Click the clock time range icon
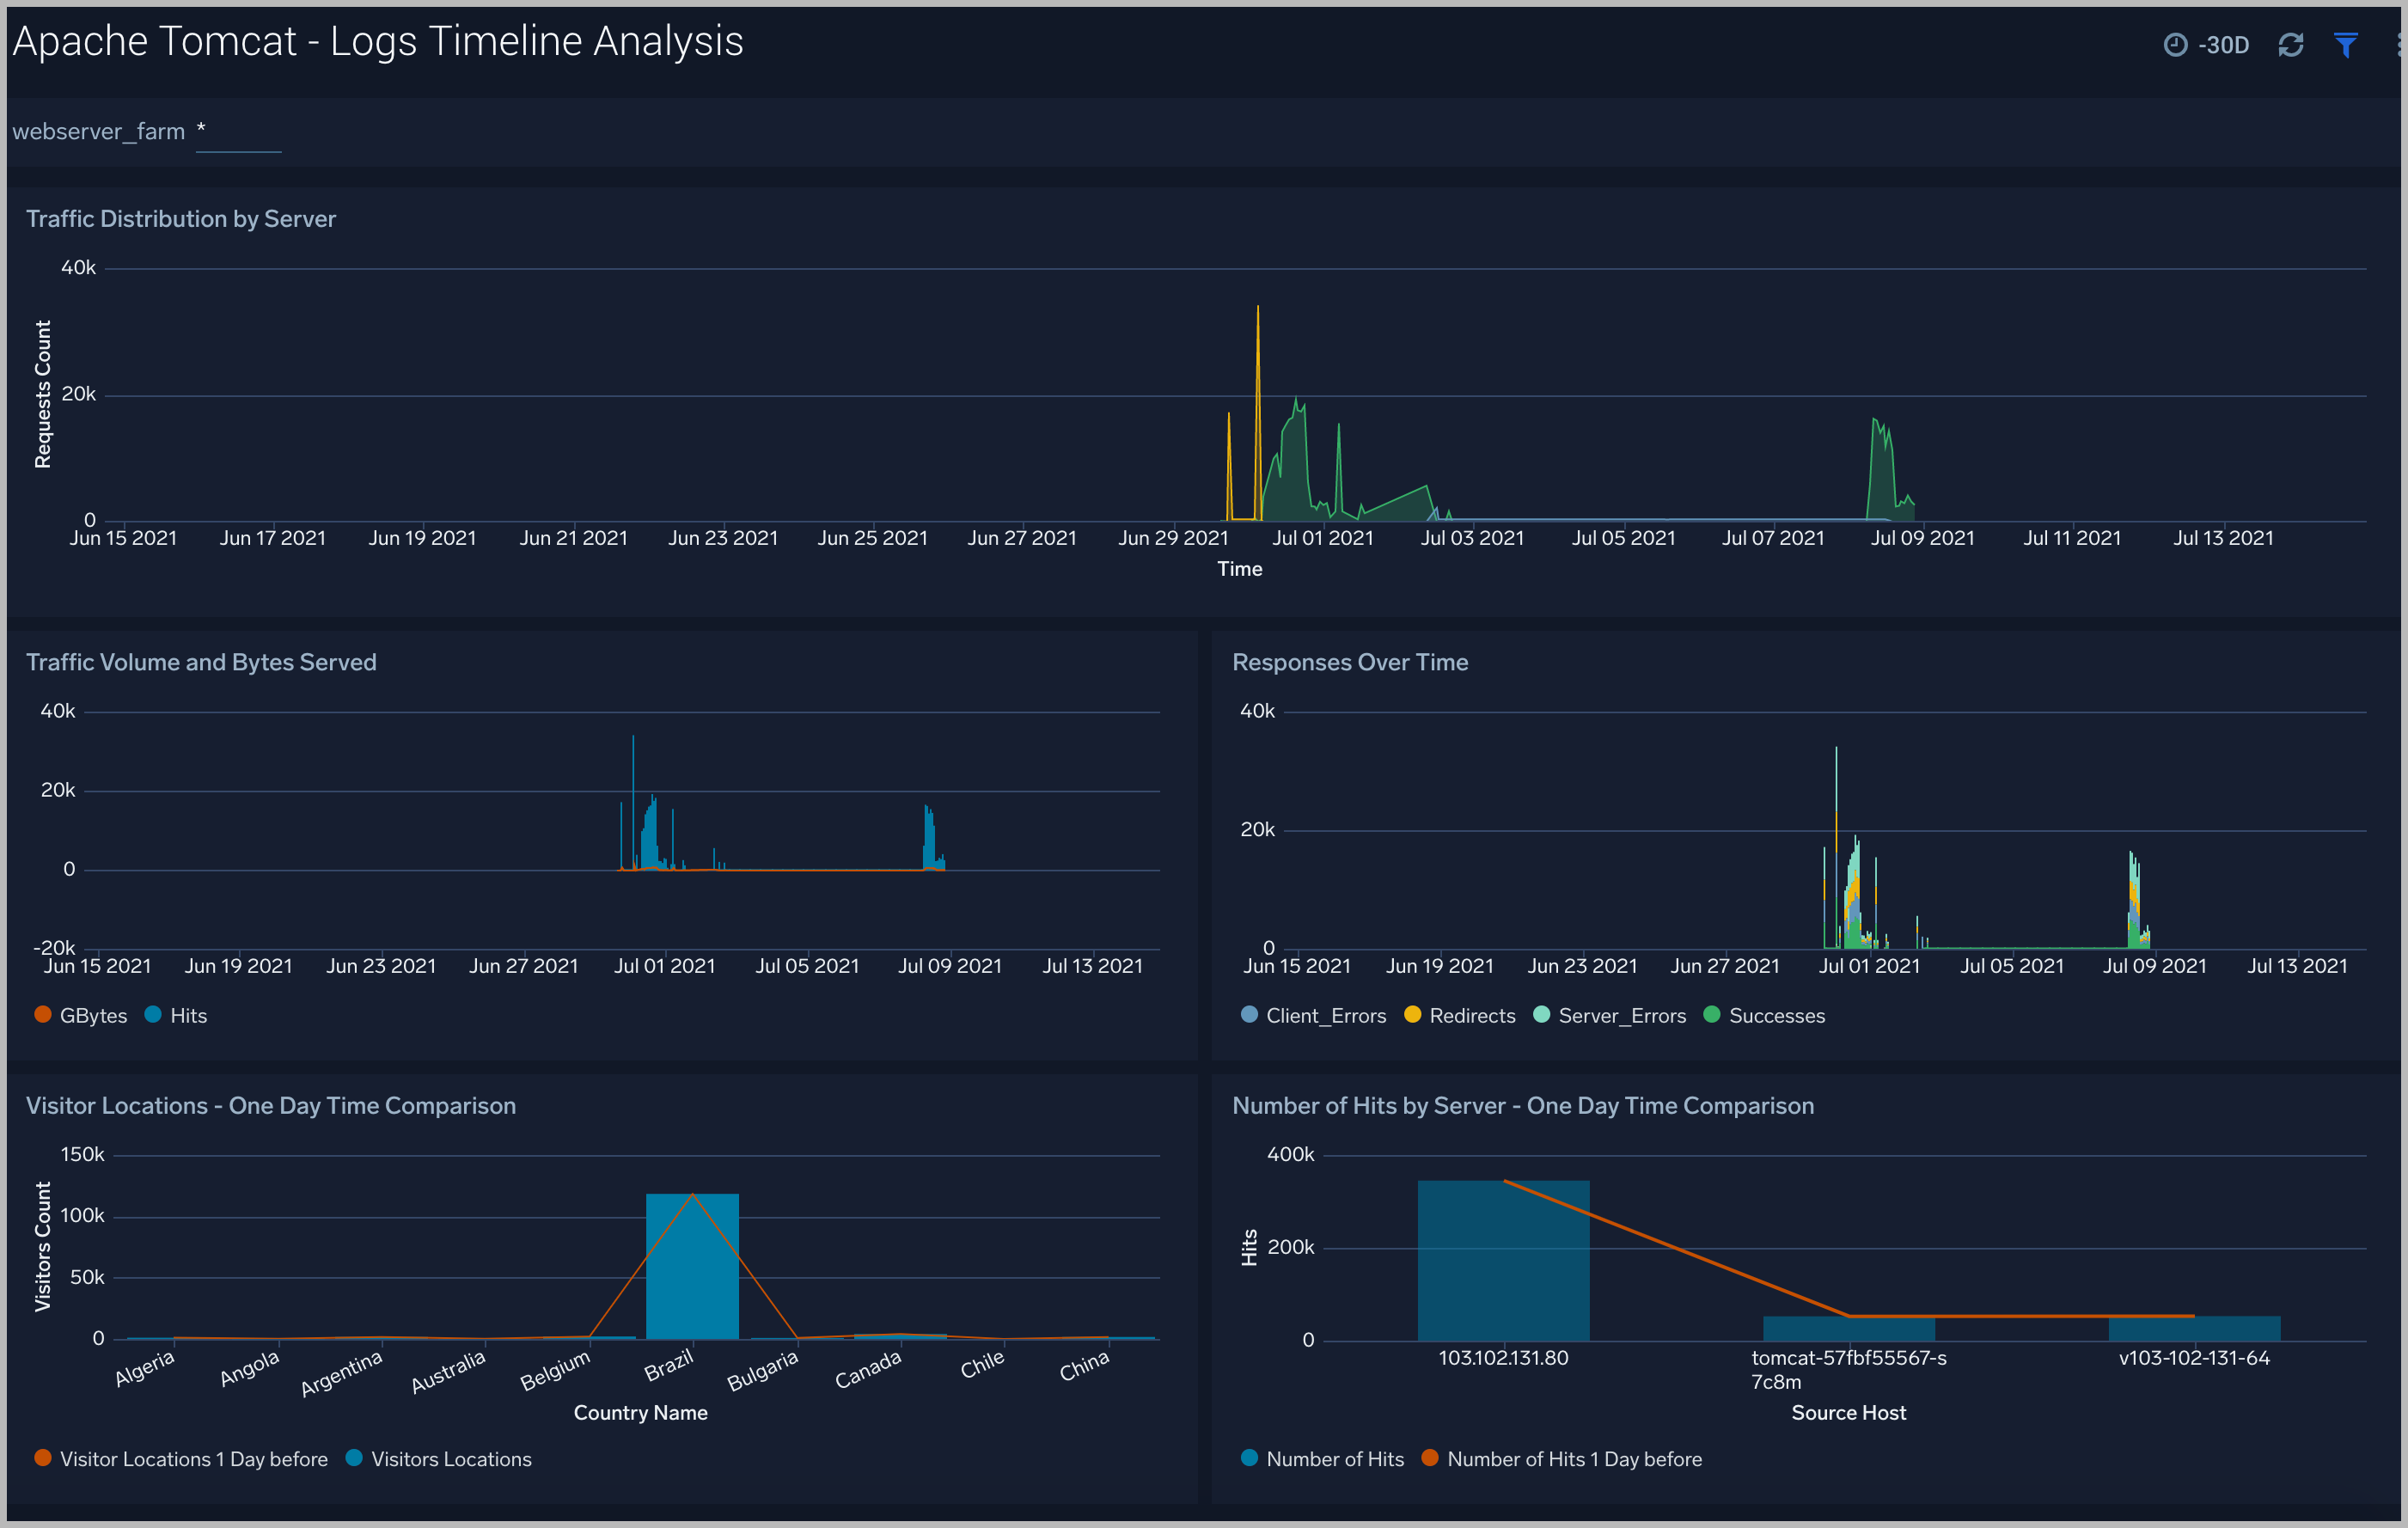Image resolution: width=2408 pixels, height=1528 pixels. click(x=2175, y=45)
